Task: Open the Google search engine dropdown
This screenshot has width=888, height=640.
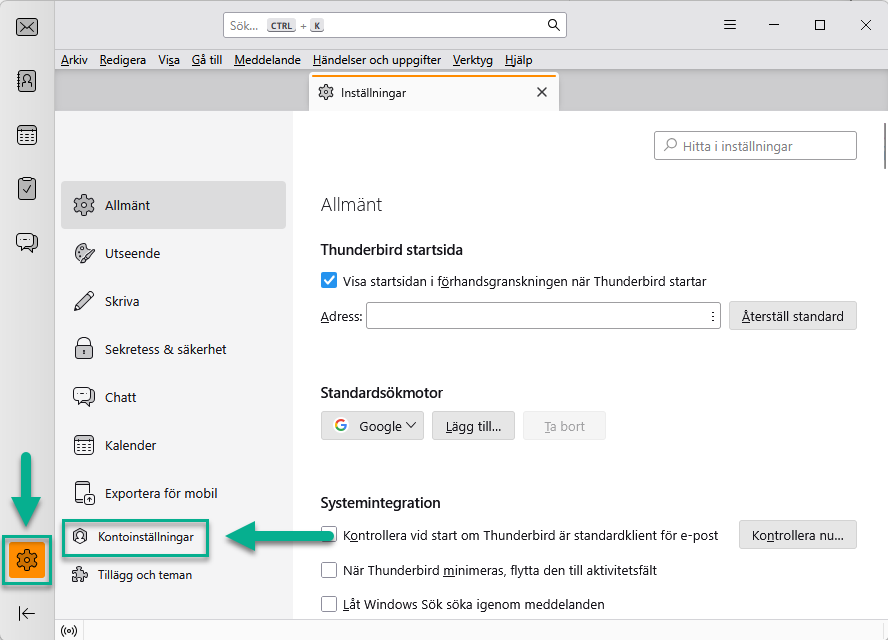Action: pyautogui.click(x=372, y=426)
